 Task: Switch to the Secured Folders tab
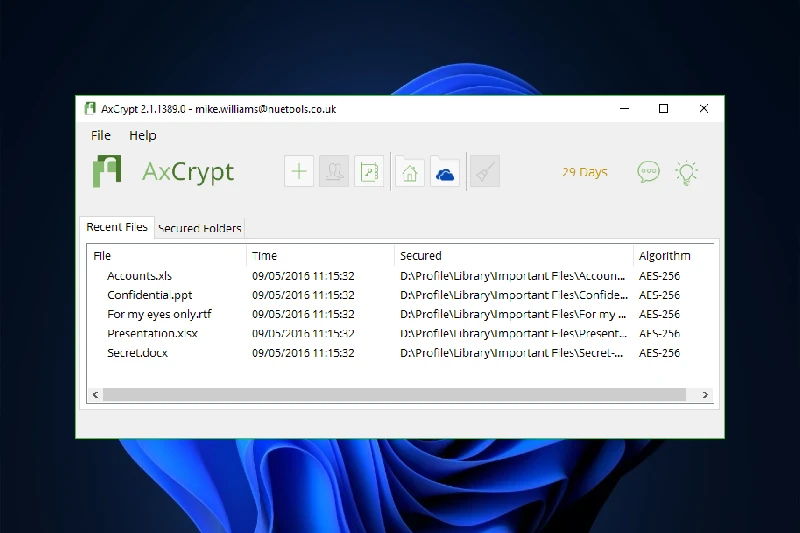click(x=199, y=228)
